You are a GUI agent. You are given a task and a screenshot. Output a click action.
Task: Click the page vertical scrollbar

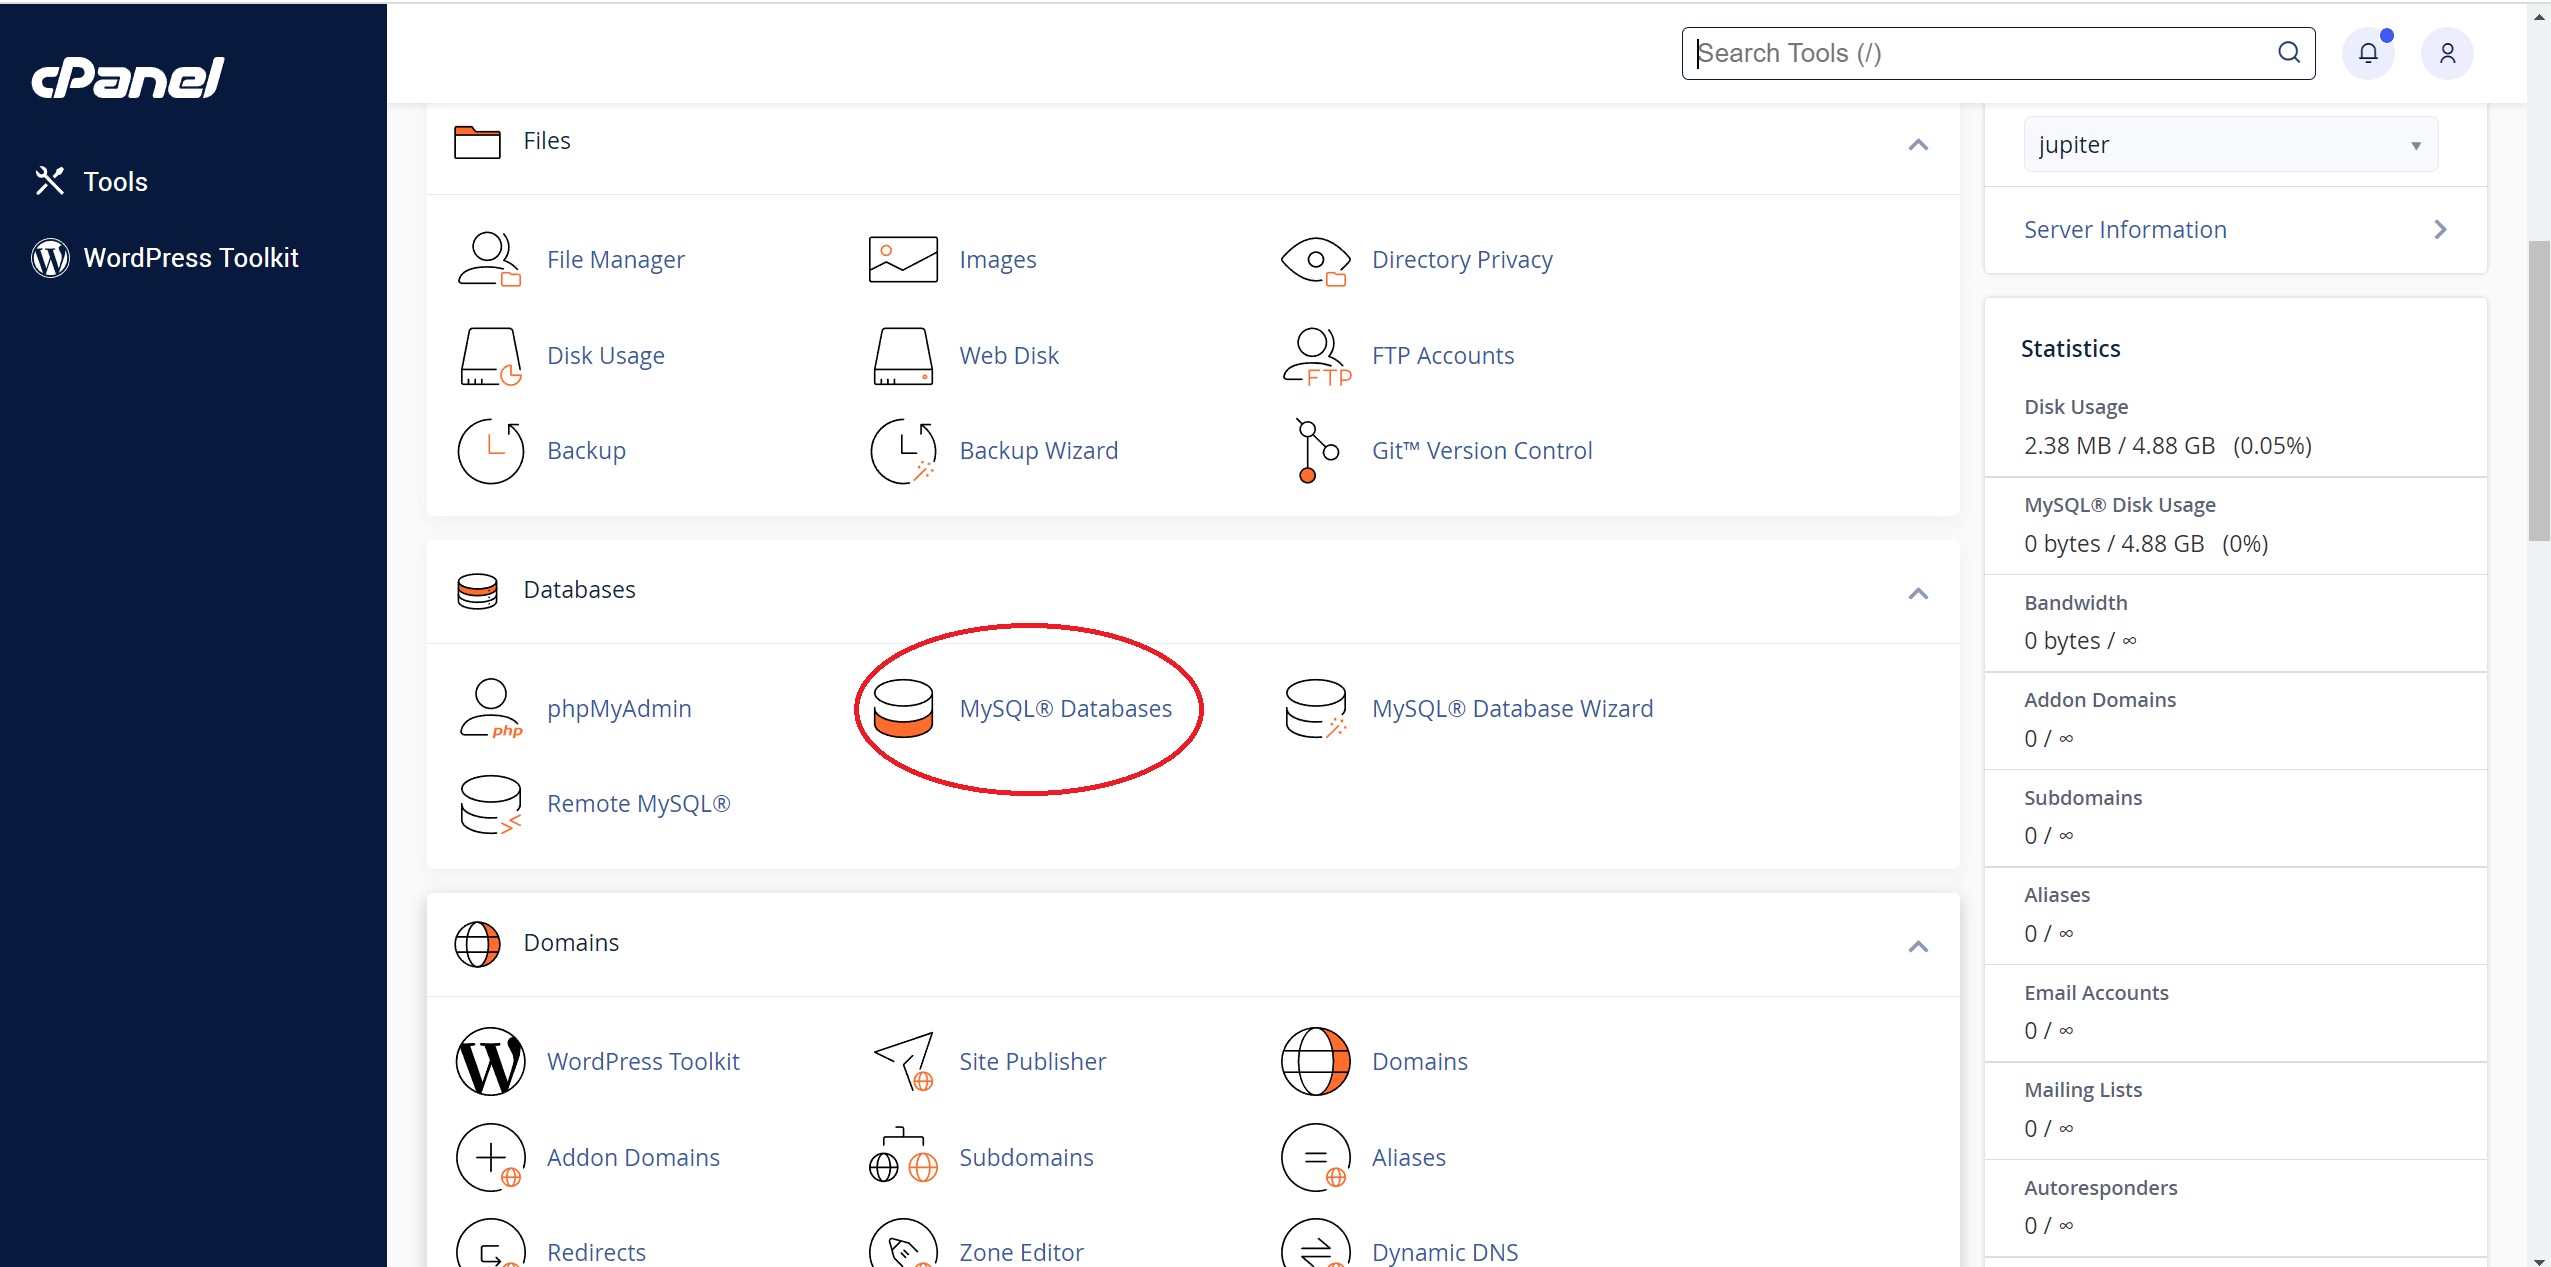click(x=2540, y=390)
